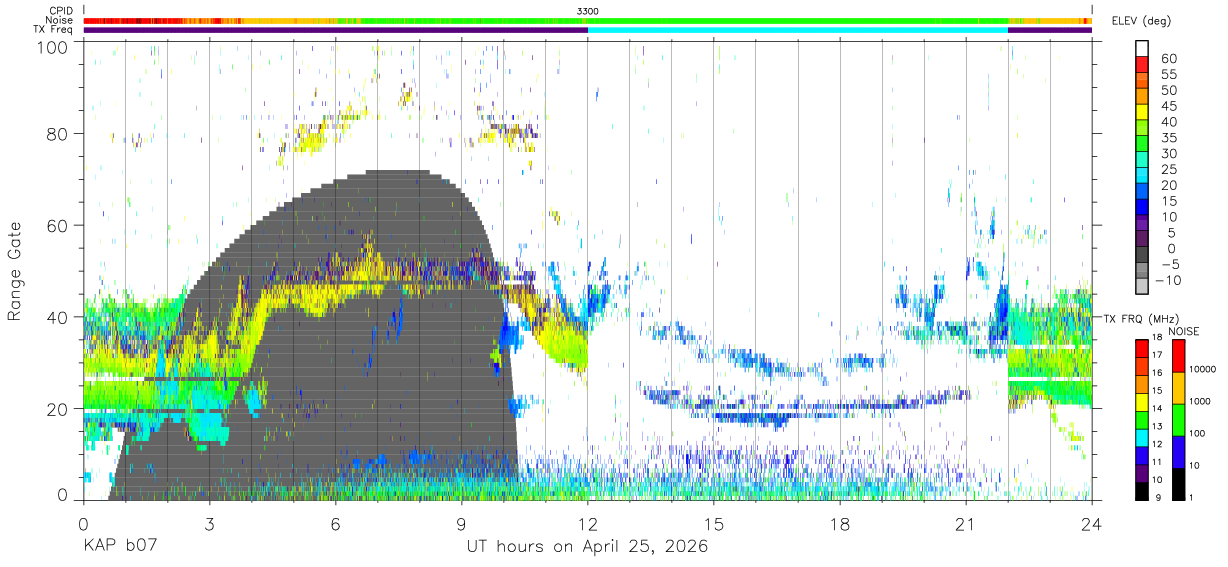Click the red top swatch of TX FRQ legend
Screen dimensions: 1228x567
coord(1142,348)
